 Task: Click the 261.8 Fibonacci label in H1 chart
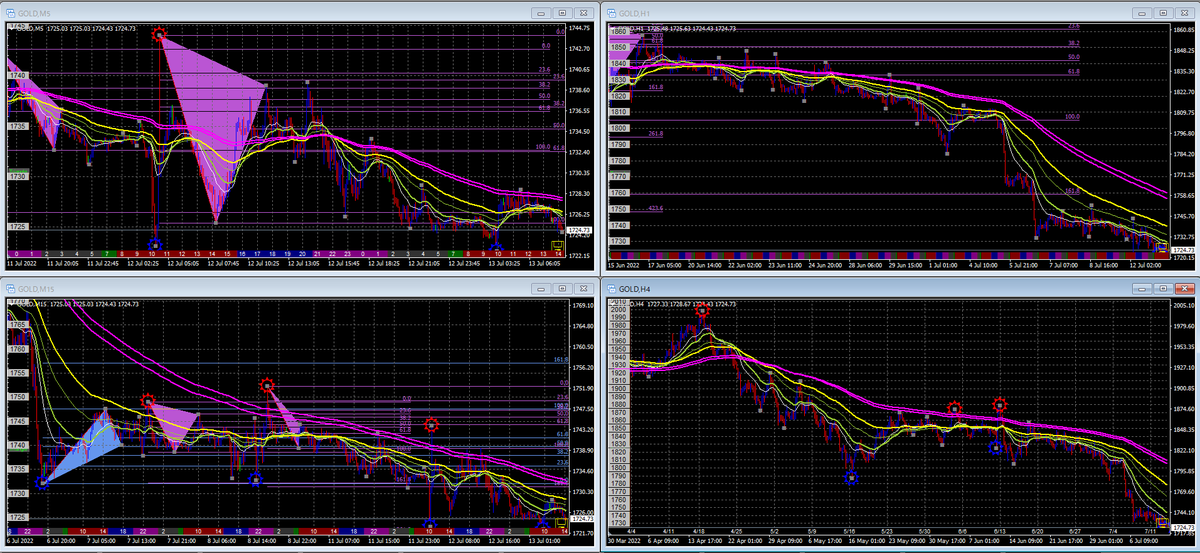pos(656,133)
